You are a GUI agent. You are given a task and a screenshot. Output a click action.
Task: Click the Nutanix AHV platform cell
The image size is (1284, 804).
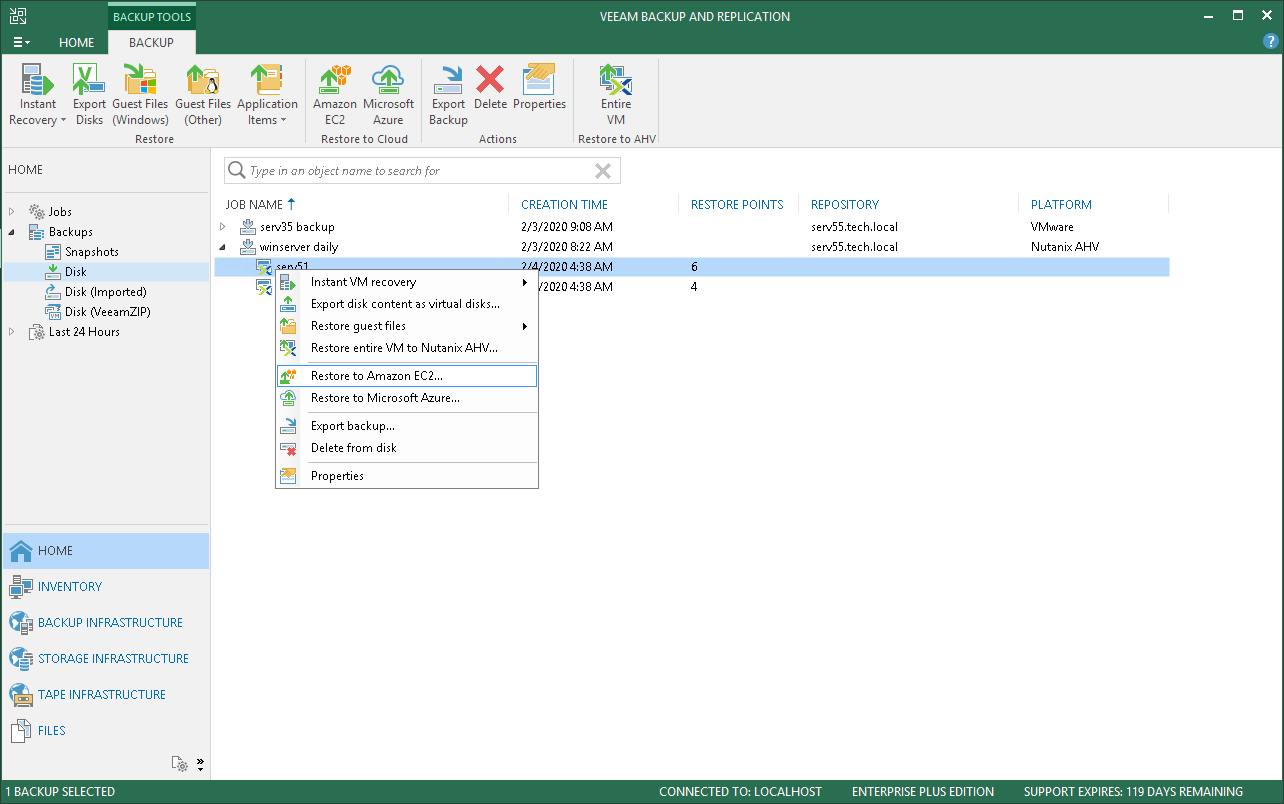click(x=1063, y=247)
